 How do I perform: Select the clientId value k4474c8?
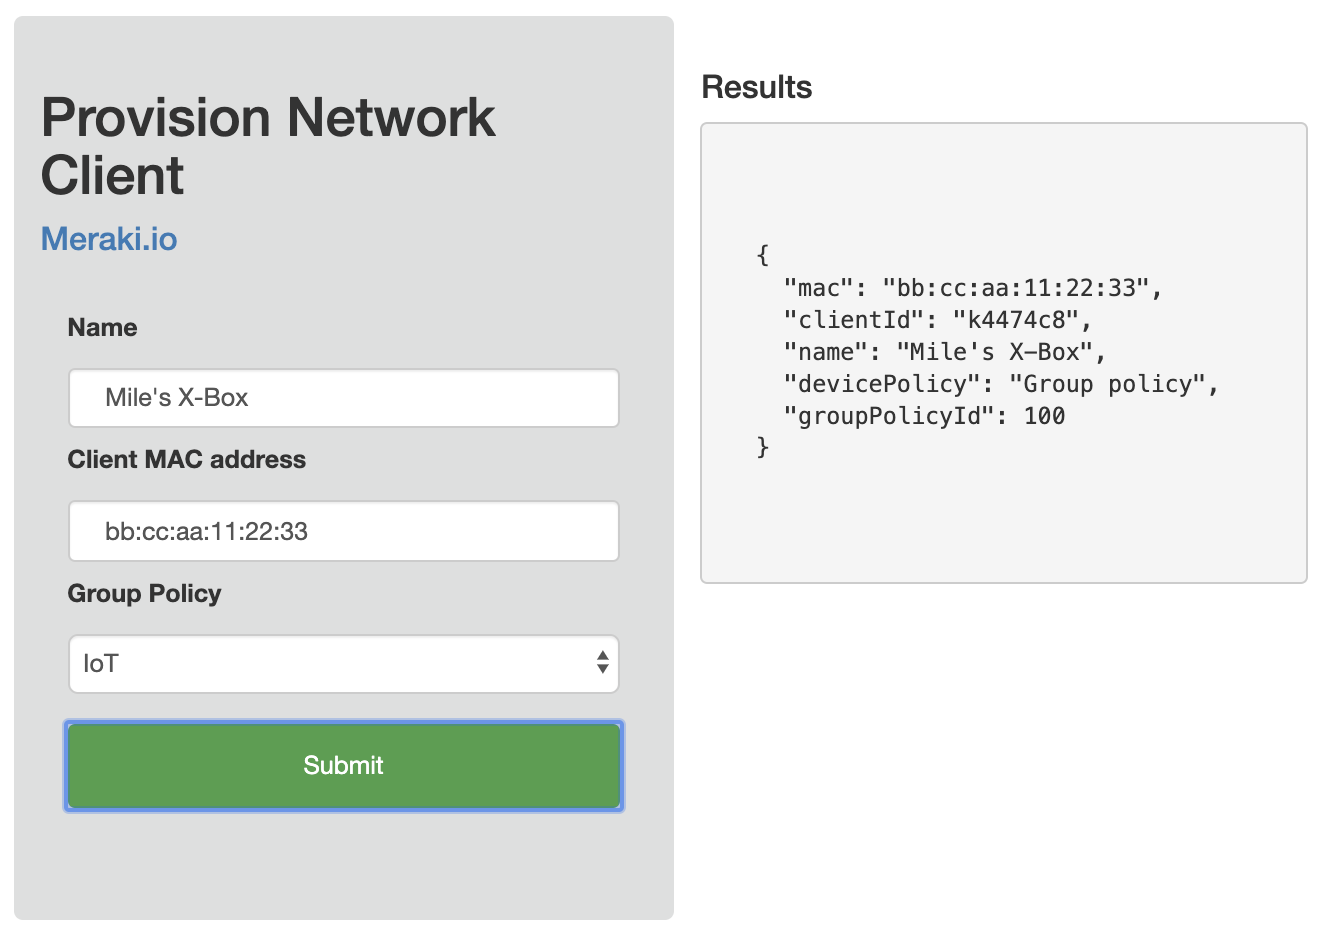tap(1015, 321)
